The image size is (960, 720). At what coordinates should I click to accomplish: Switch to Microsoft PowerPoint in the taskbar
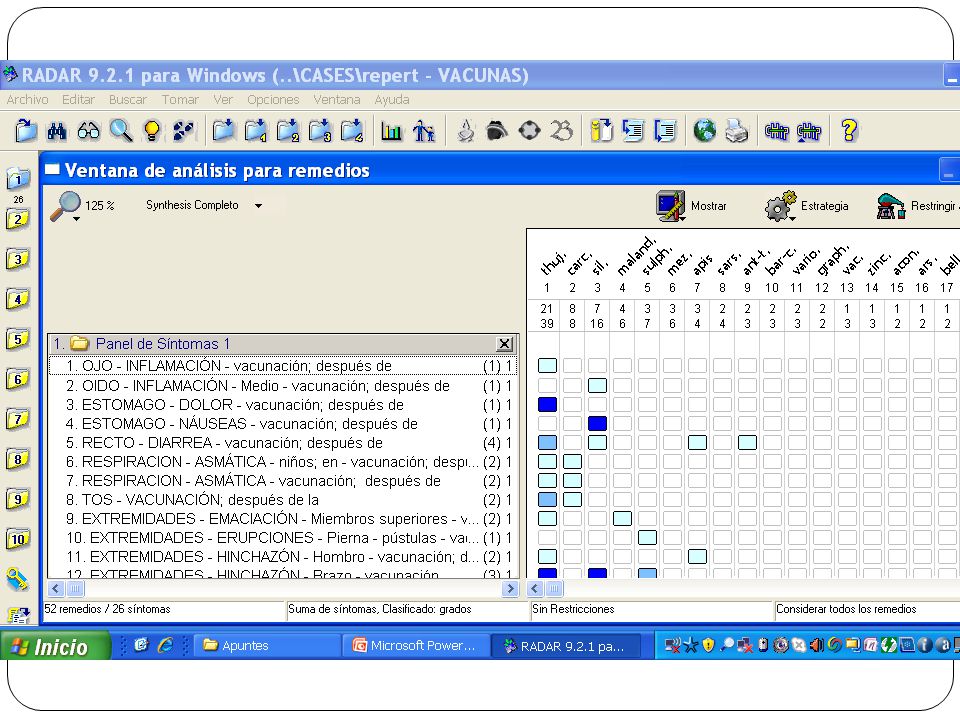point(416,645)
